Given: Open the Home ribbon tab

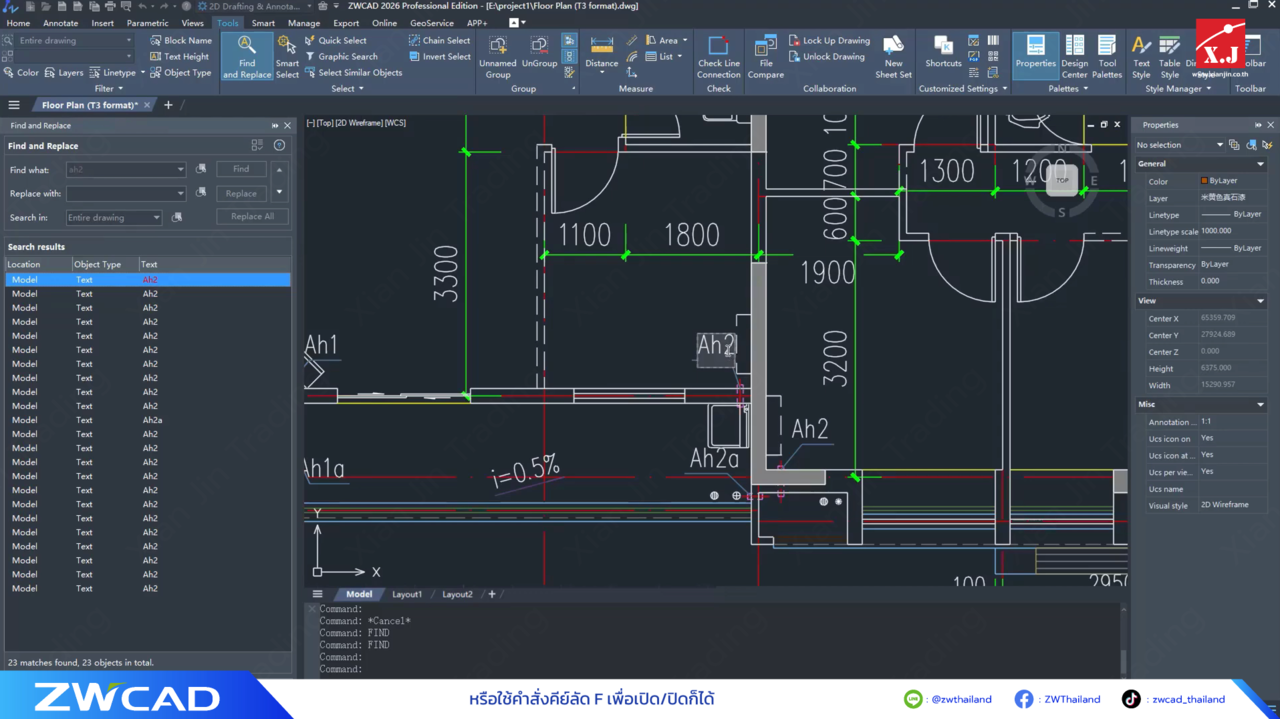Looking at the screenshot, I should 18,23.
